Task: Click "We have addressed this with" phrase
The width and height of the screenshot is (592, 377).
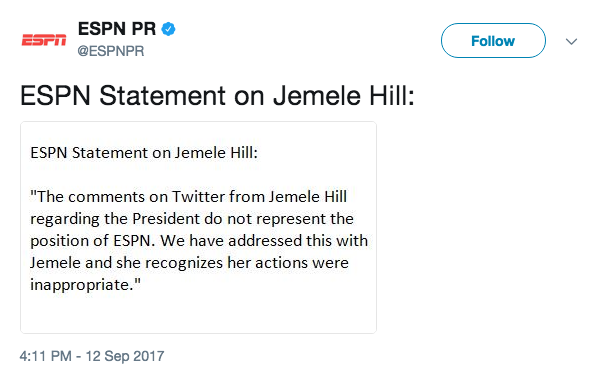Action: pos(264,241)
